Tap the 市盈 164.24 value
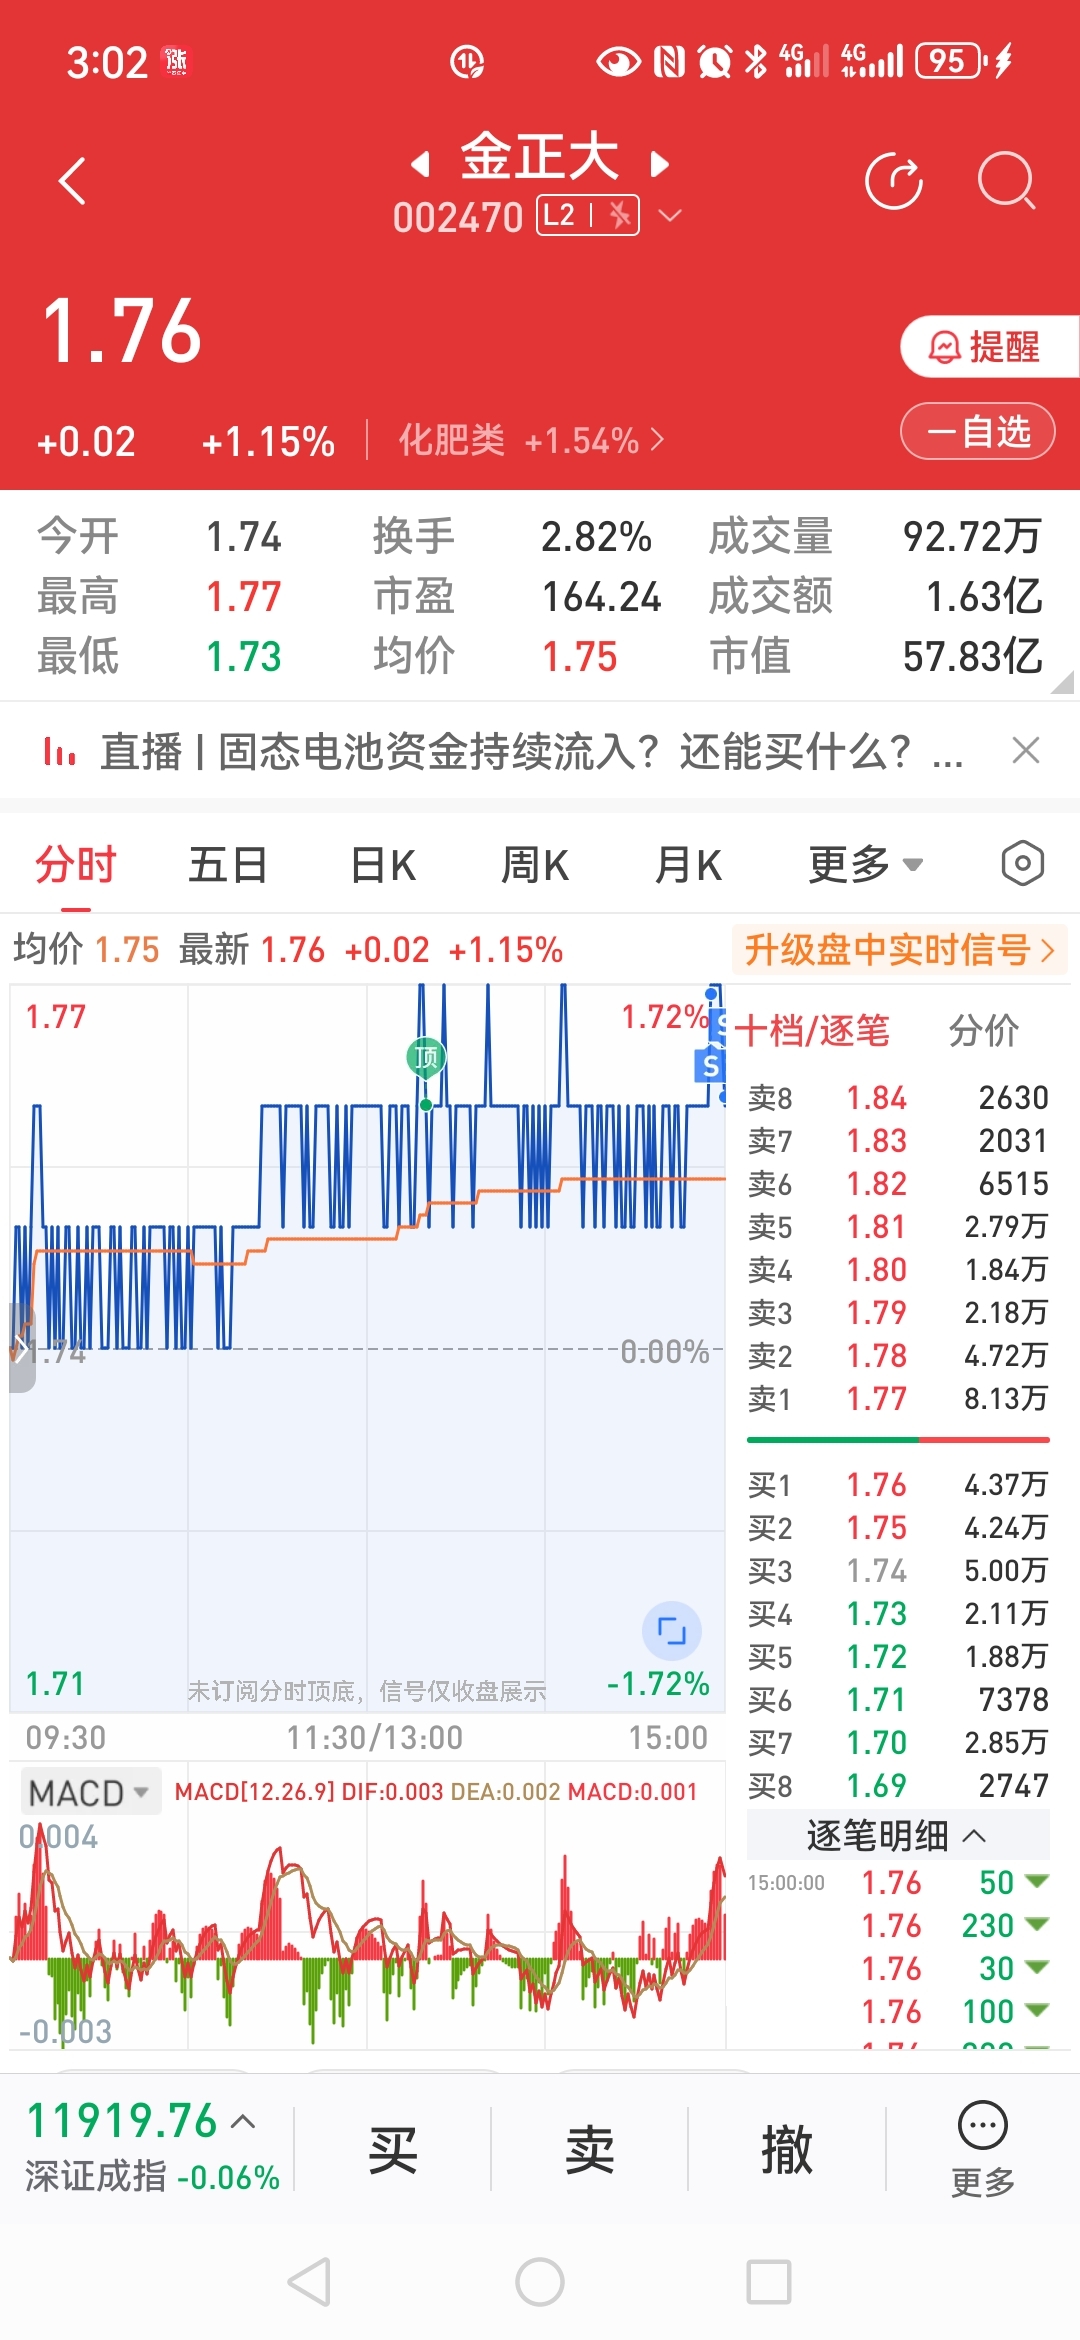 601,597
